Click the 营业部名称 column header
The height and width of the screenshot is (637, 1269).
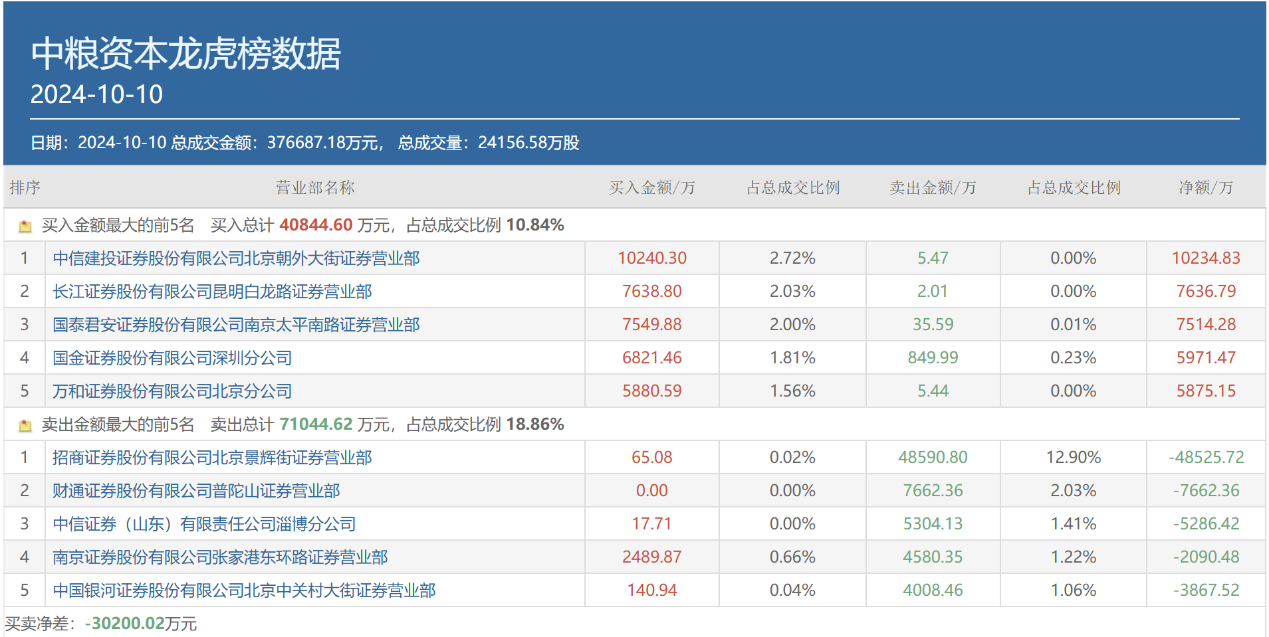point(315,188)
